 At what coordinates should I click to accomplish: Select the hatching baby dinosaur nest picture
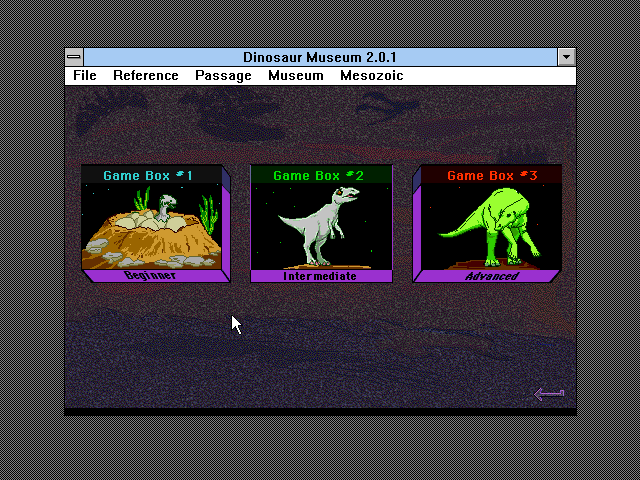(x=151, y=226)
